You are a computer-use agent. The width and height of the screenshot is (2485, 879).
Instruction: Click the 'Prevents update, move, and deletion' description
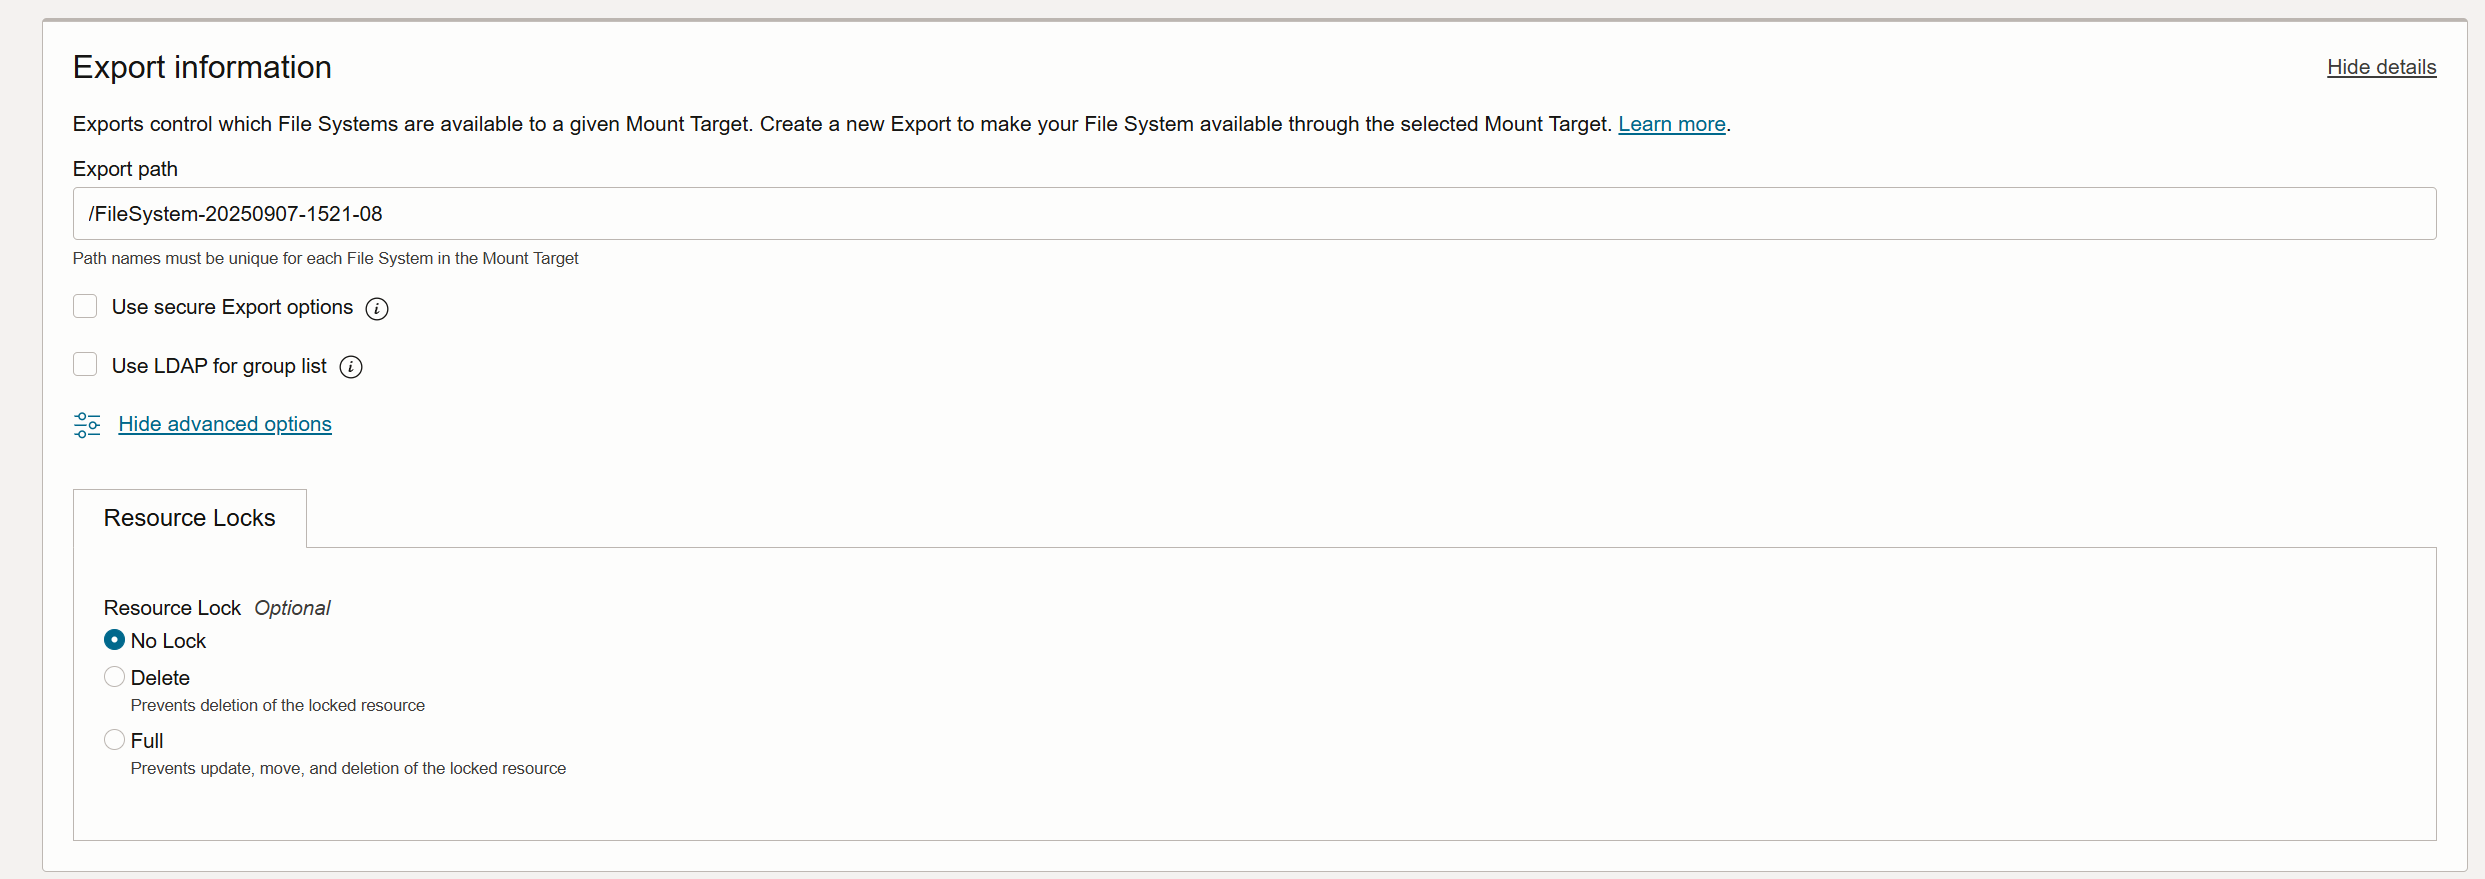(348, 768)
